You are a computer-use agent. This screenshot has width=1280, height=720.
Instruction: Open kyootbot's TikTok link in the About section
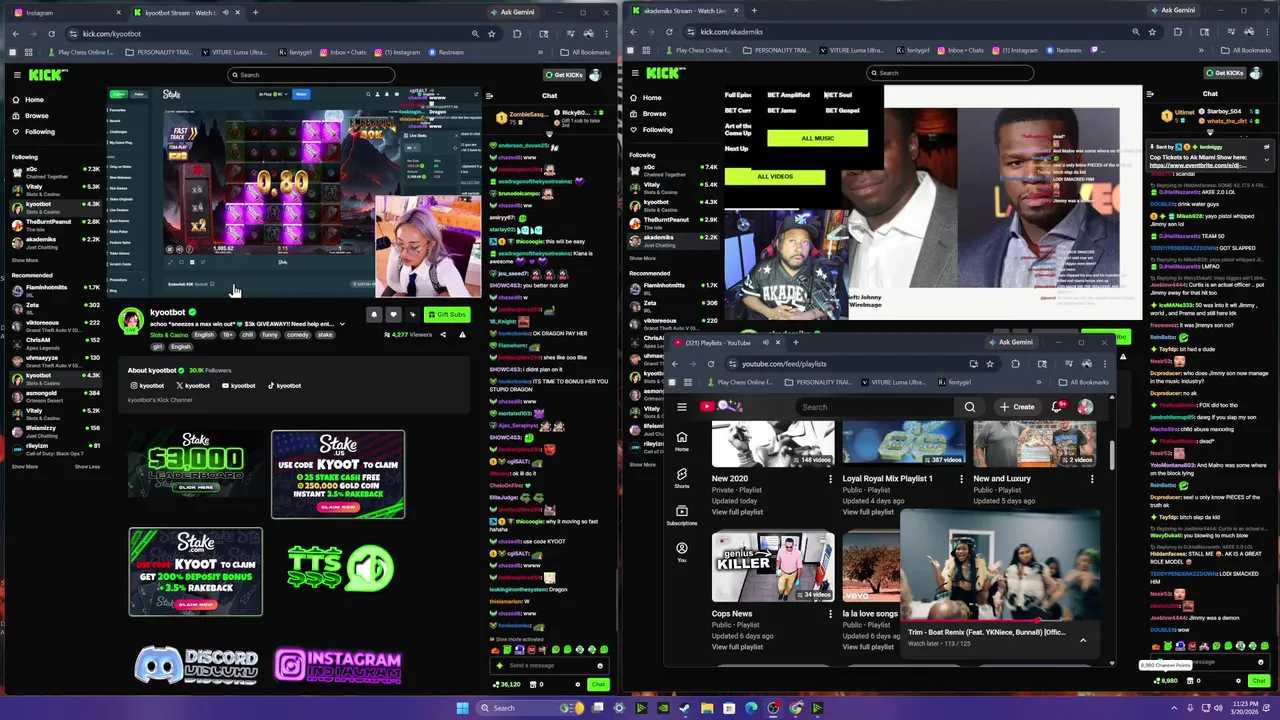(284, 386)
